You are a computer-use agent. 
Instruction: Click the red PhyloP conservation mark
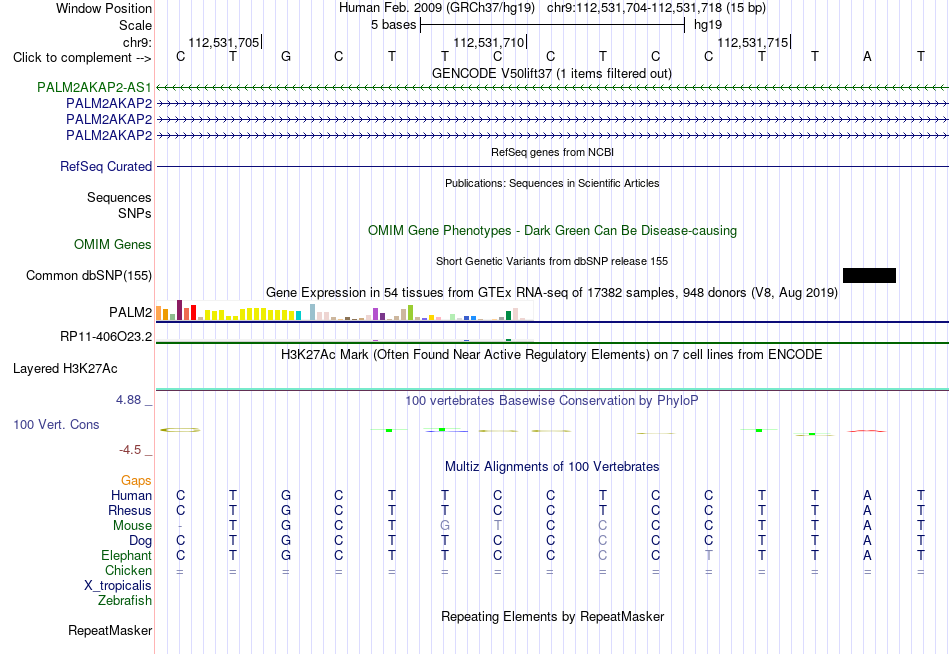point(867,431)
